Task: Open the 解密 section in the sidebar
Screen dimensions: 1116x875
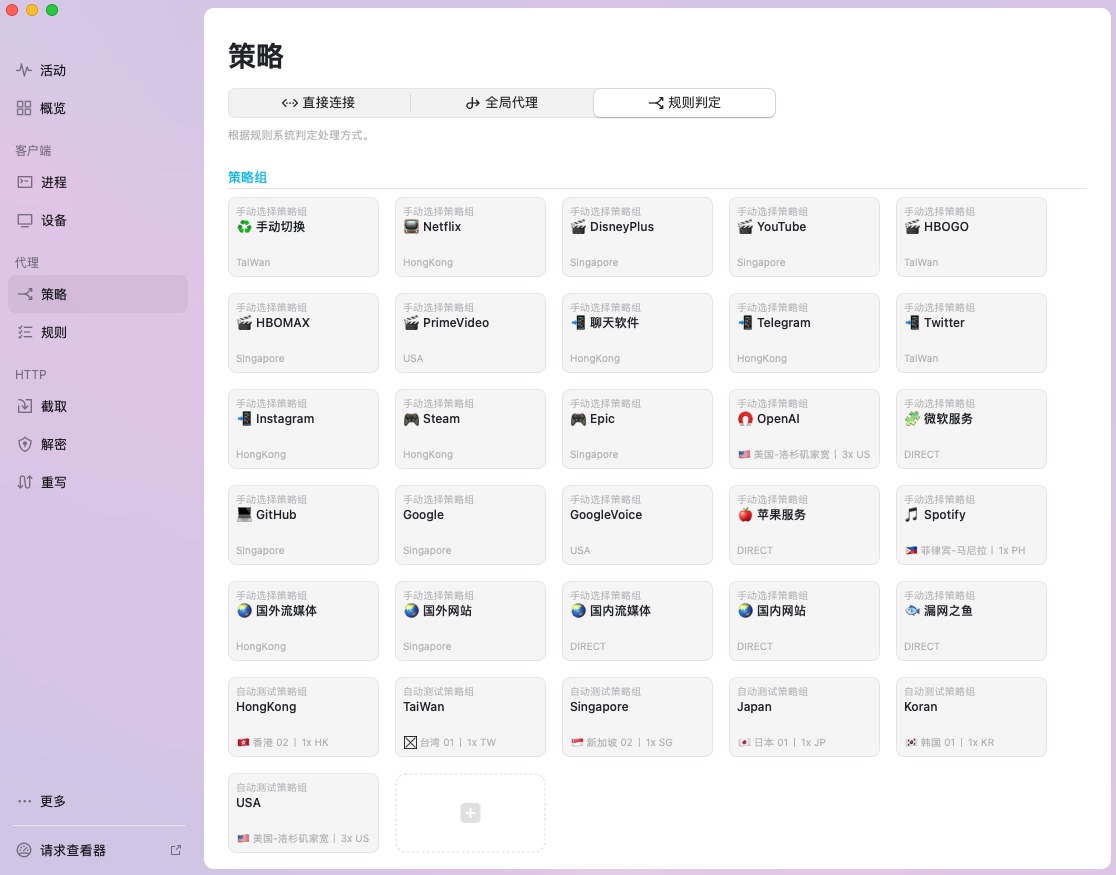Action: click(x=52, y=444)
